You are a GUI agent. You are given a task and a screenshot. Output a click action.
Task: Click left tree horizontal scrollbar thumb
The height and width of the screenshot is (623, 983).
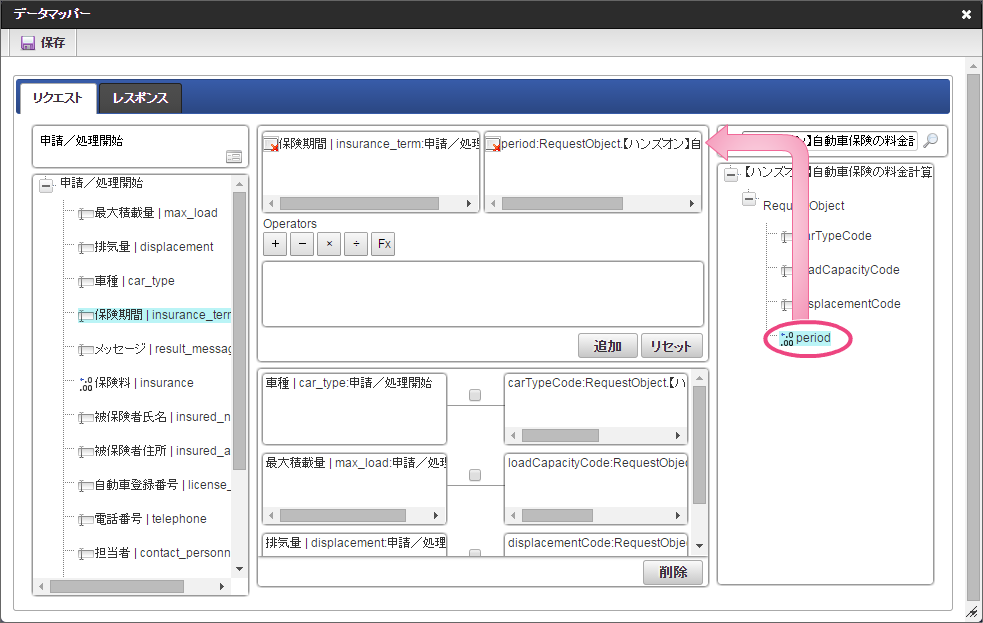pos(117,587)
